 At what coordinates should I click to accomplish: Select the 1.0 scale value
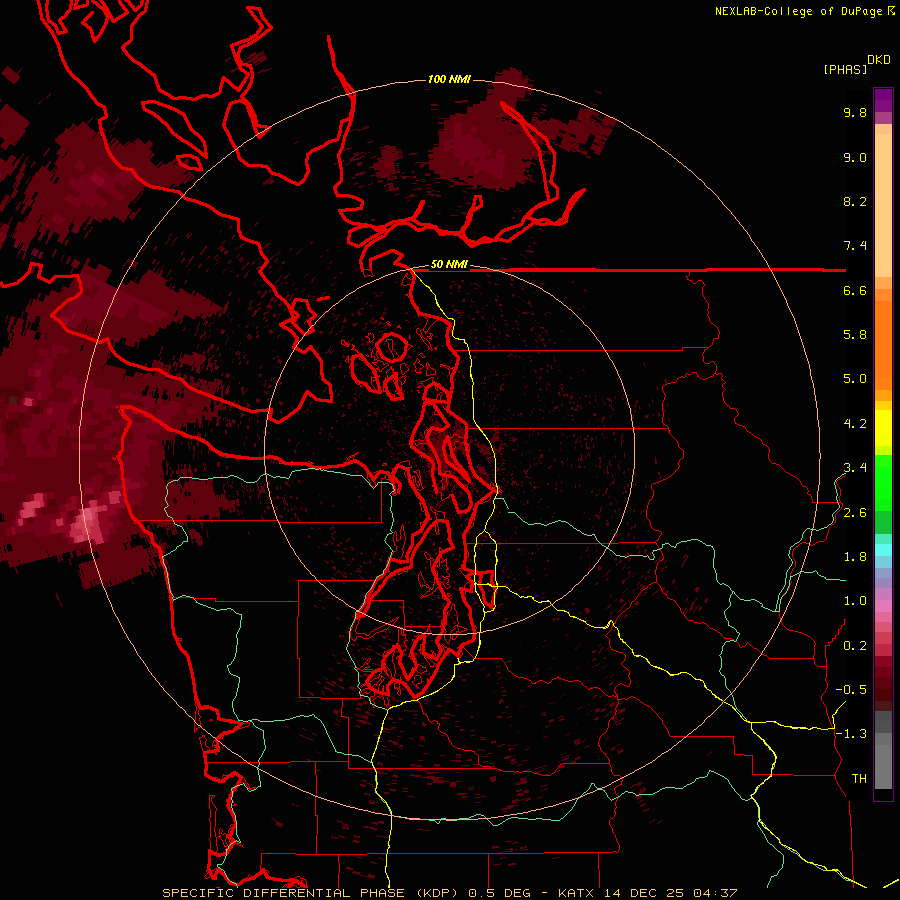click(855, 601)
